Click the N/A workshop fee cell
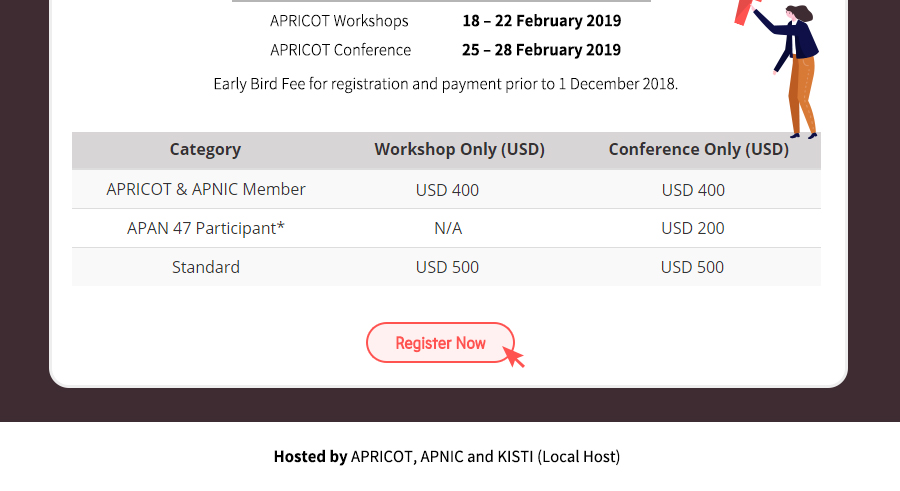The height and width of the screenshot is (491, 900). [x=448, y=228]
